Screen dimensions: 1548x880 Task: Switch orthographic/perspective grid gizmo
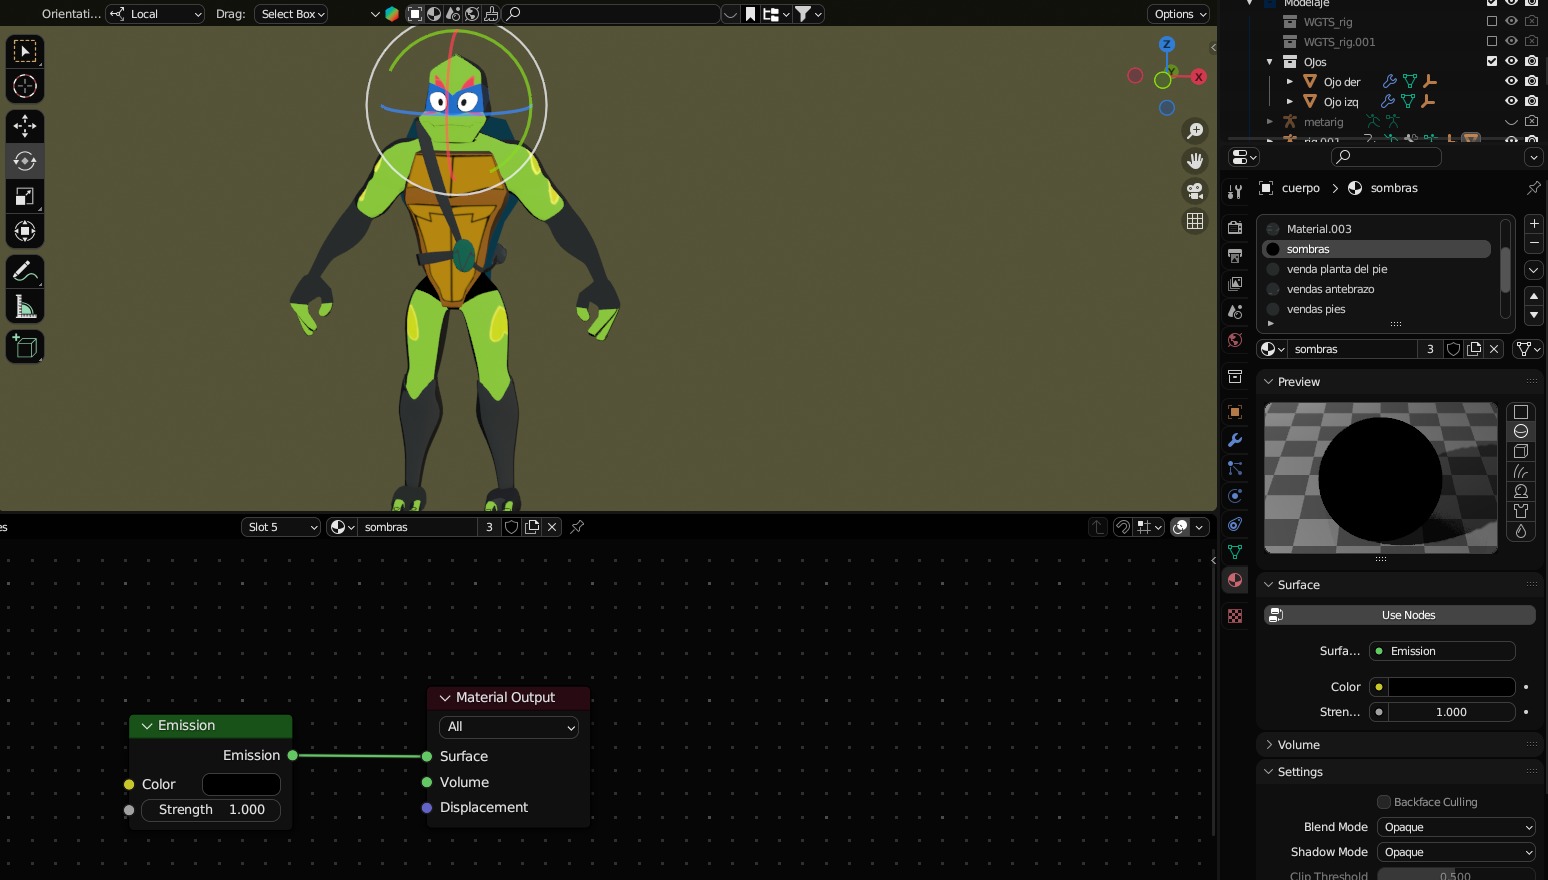point(1195,221)
